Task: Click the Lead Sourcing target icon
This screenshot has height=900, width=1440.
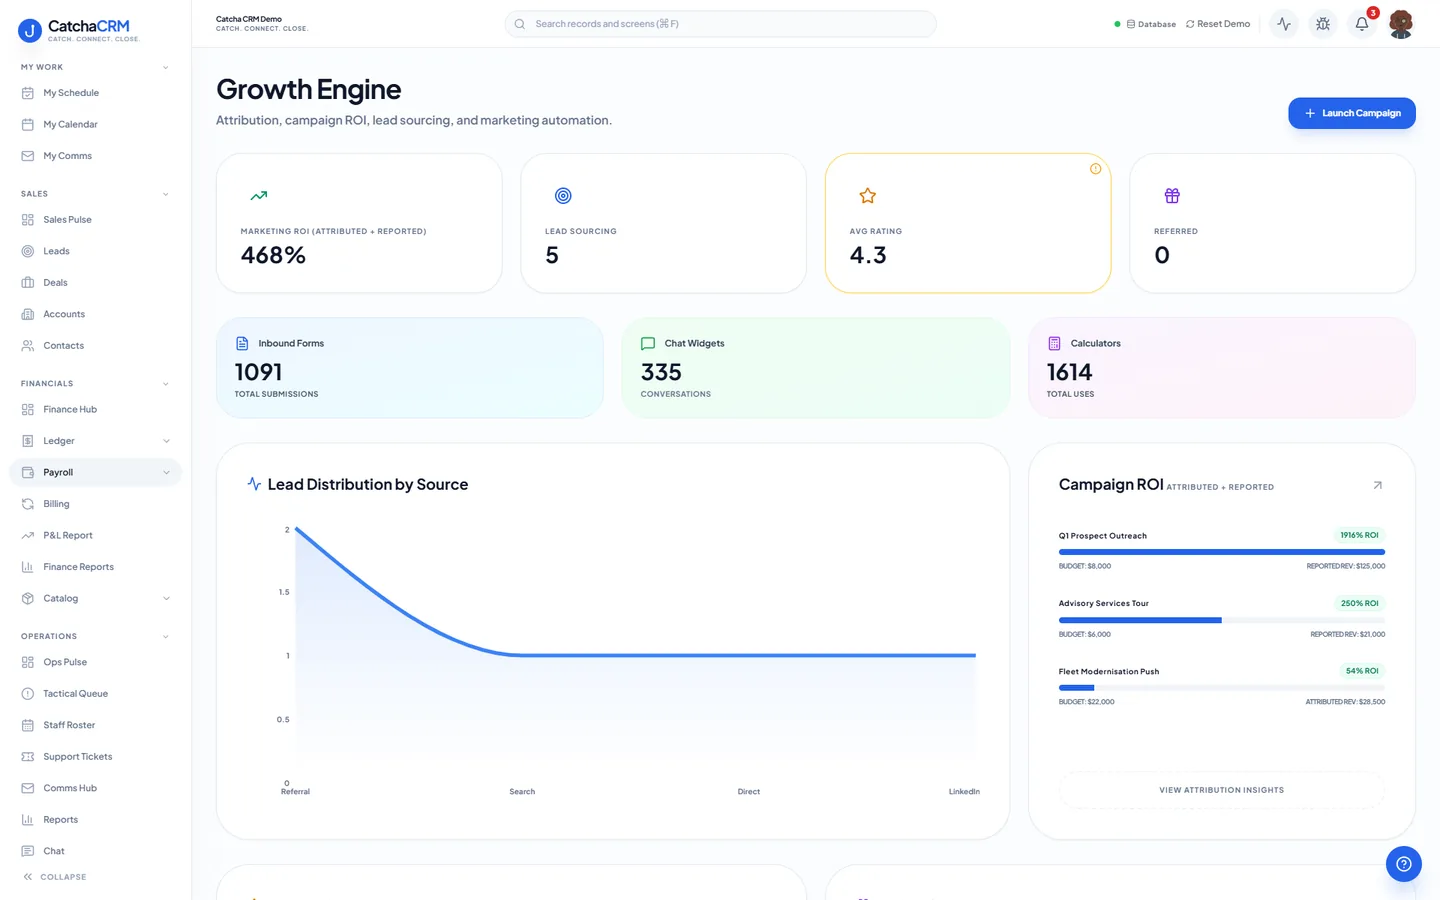Action: [x=563, y=196]
